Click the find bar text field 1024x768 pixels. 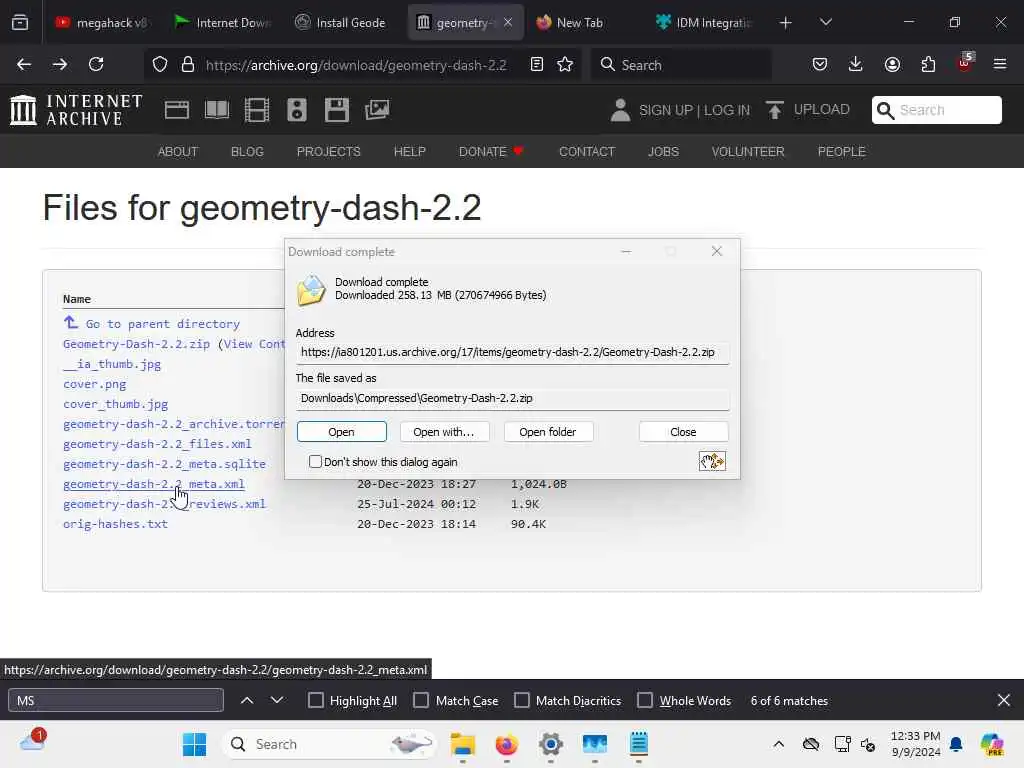click(x=116, y=701)
